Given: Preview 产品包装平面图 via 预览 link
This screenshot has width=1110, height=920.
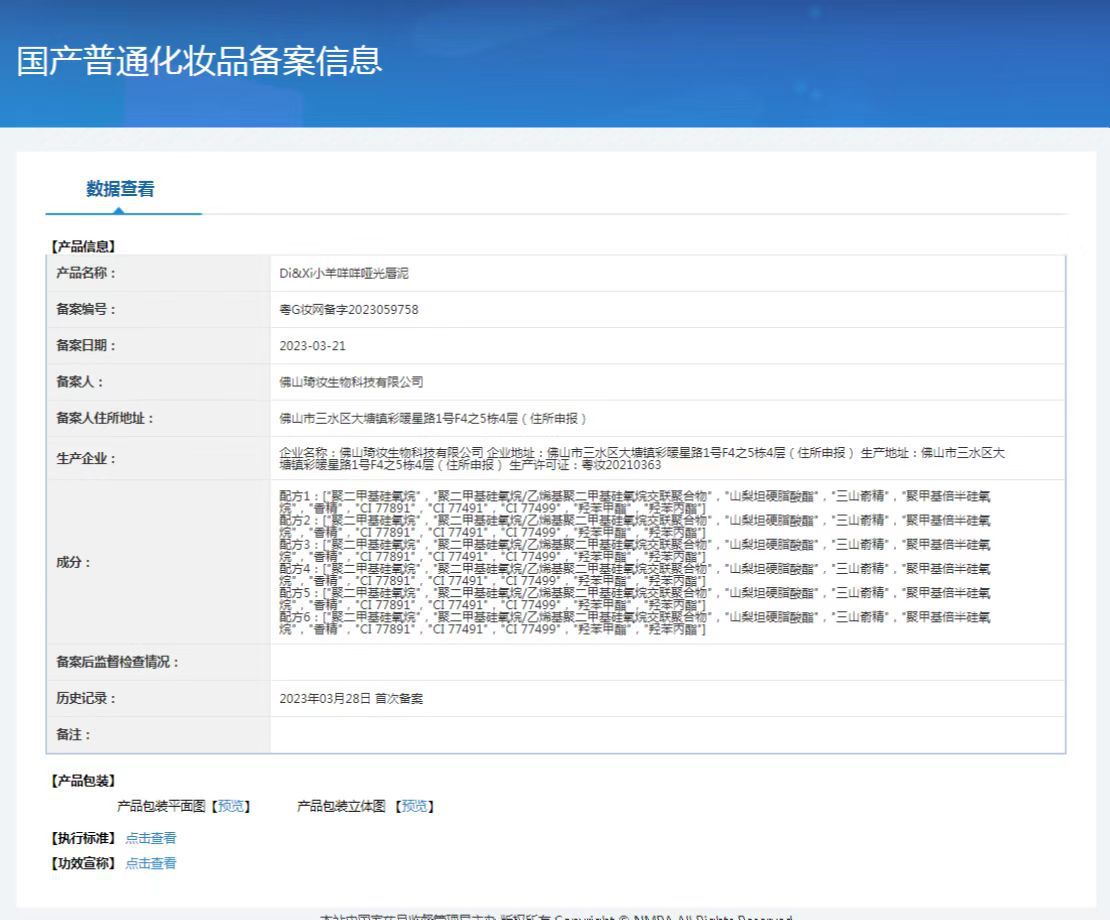Looking at the screenshot, I should 231,806.
